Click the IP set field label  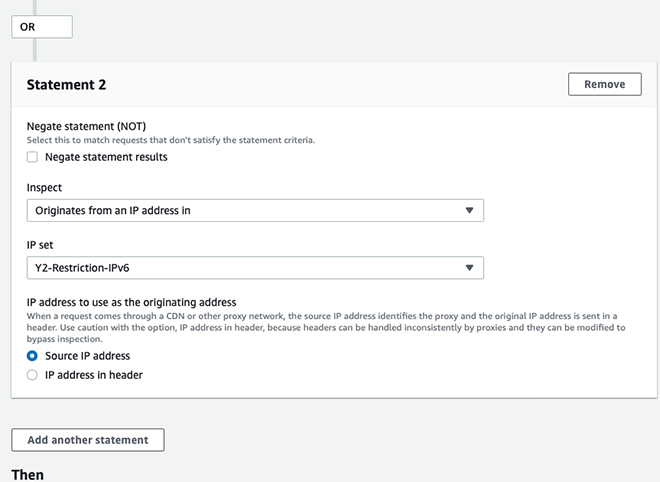point(40,245)
